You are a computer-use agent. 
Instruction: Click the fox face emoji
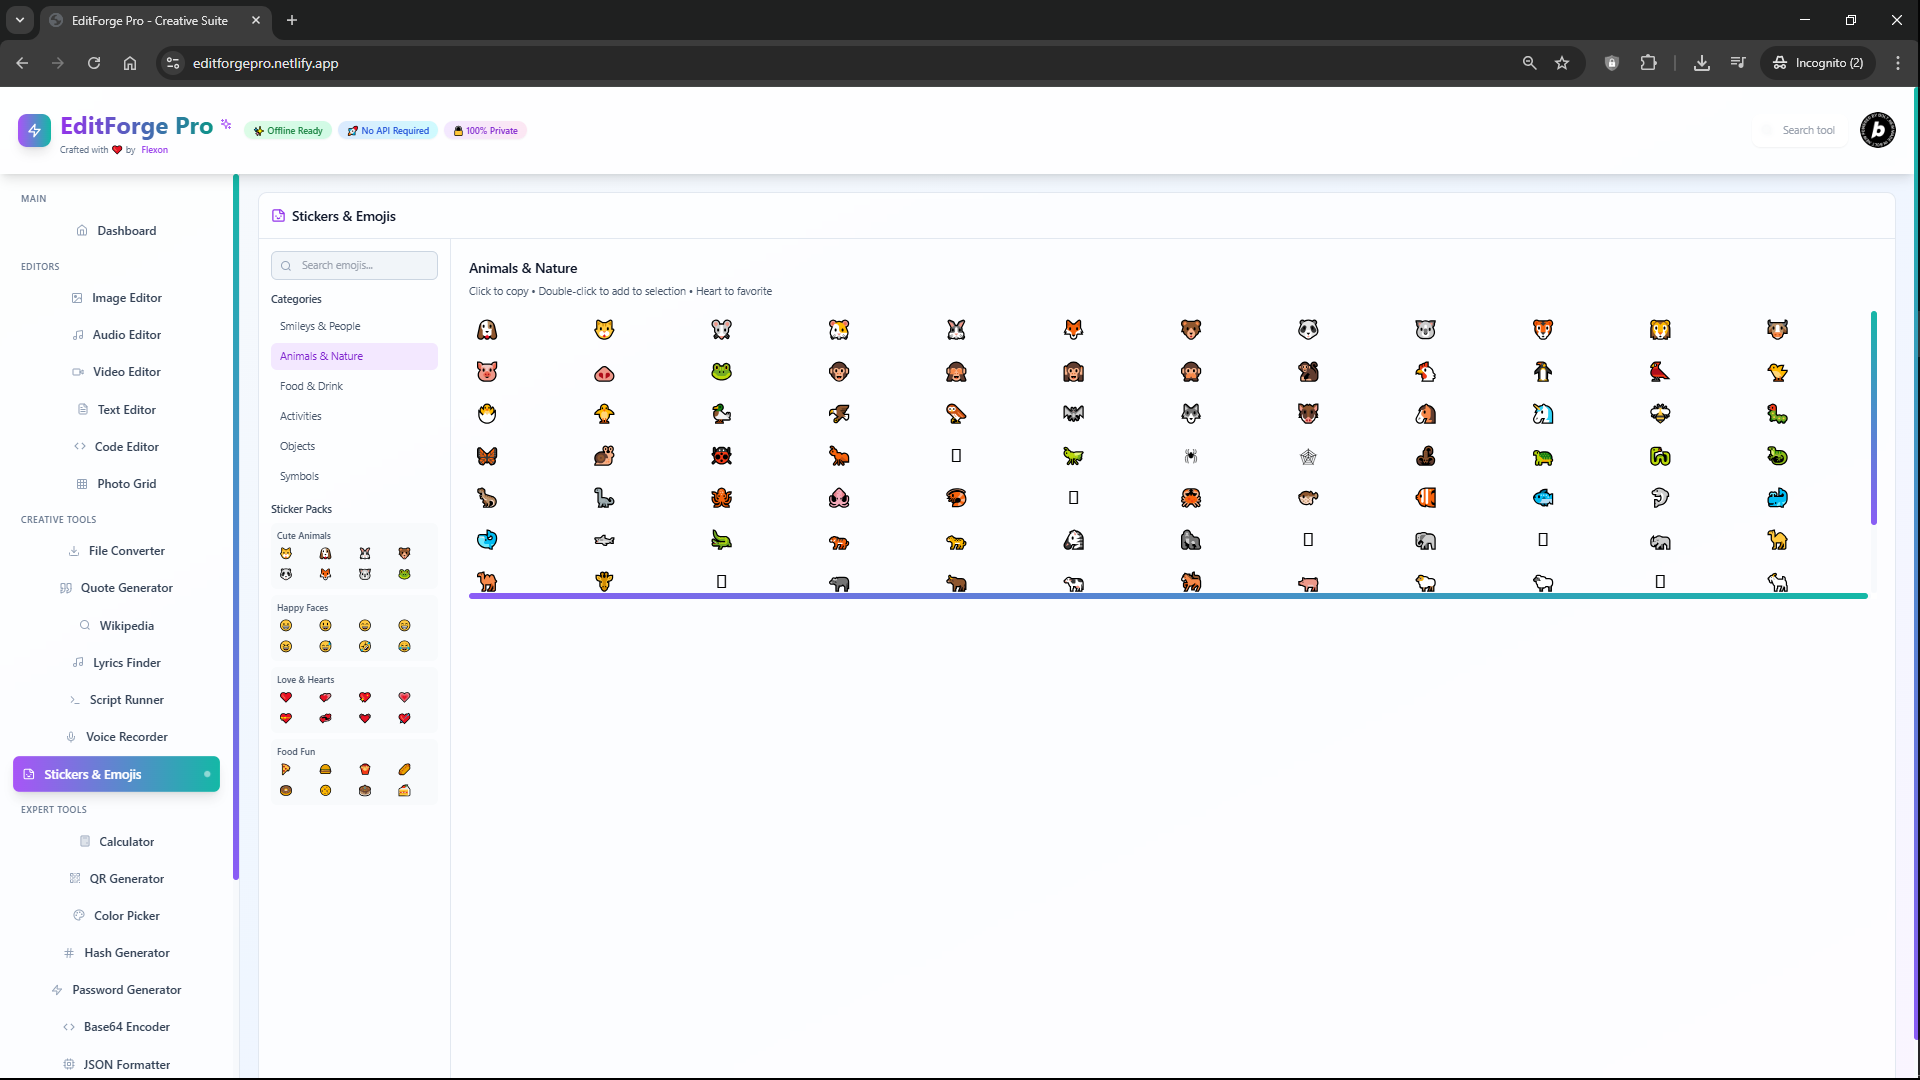[1073, 329]
